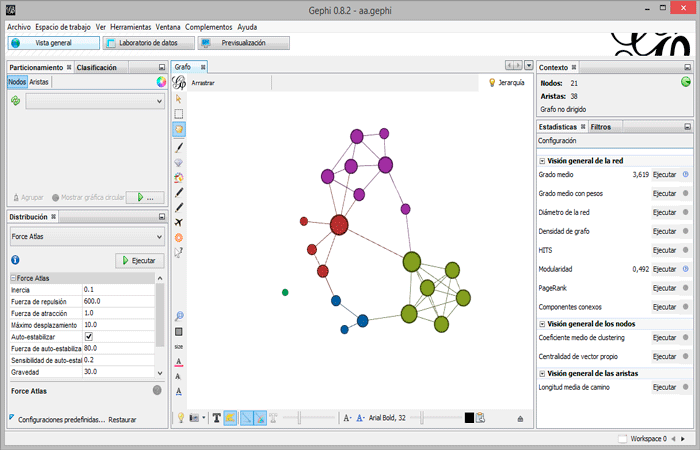Open the Grafo tab list dropdown

[x=529, y=66]
